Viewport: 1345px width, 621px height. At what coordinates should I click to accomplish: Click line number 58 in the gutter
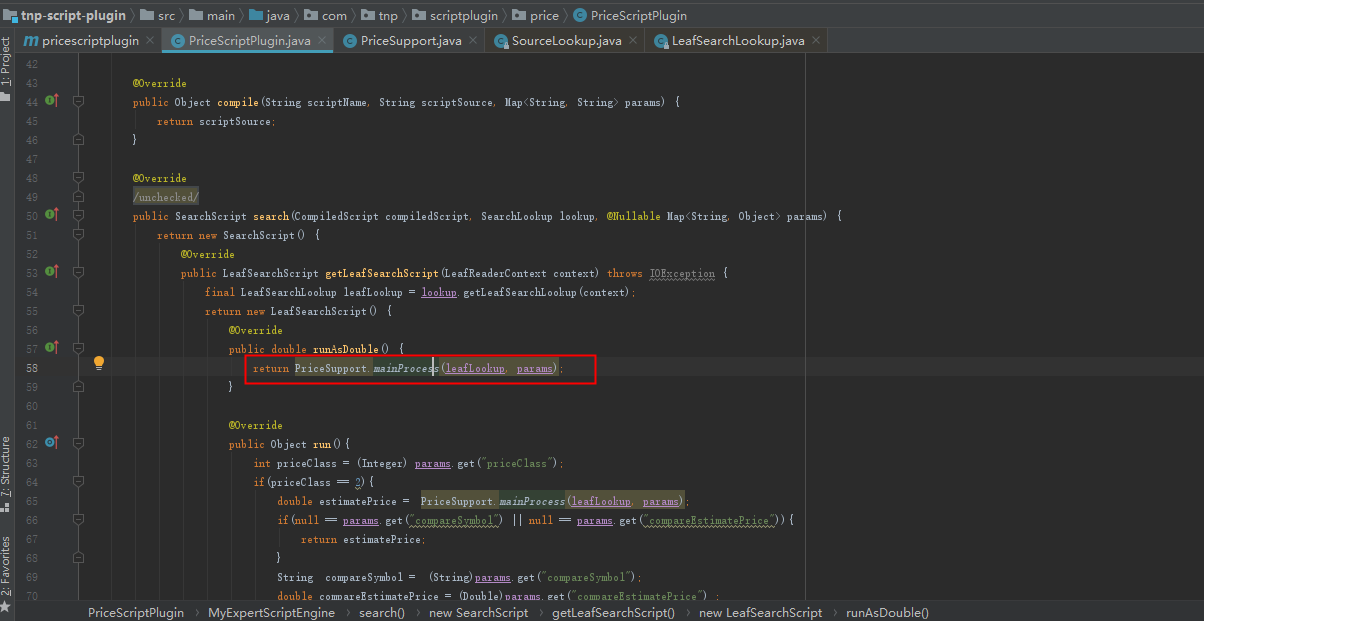coord(31,368)
